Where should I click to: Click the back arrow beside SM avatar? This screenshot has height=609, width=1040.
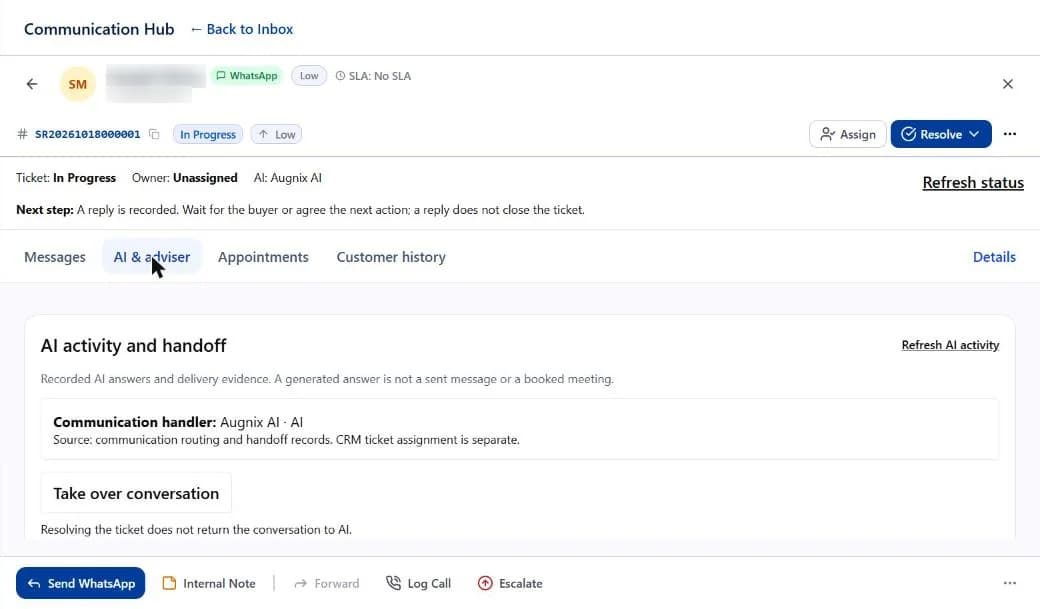pos(32,84)
